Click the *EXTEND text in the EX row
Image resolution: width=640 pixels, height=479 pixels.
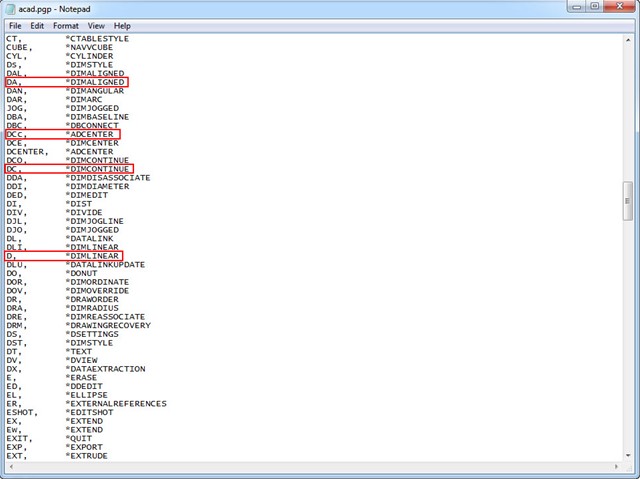point(84,421)
